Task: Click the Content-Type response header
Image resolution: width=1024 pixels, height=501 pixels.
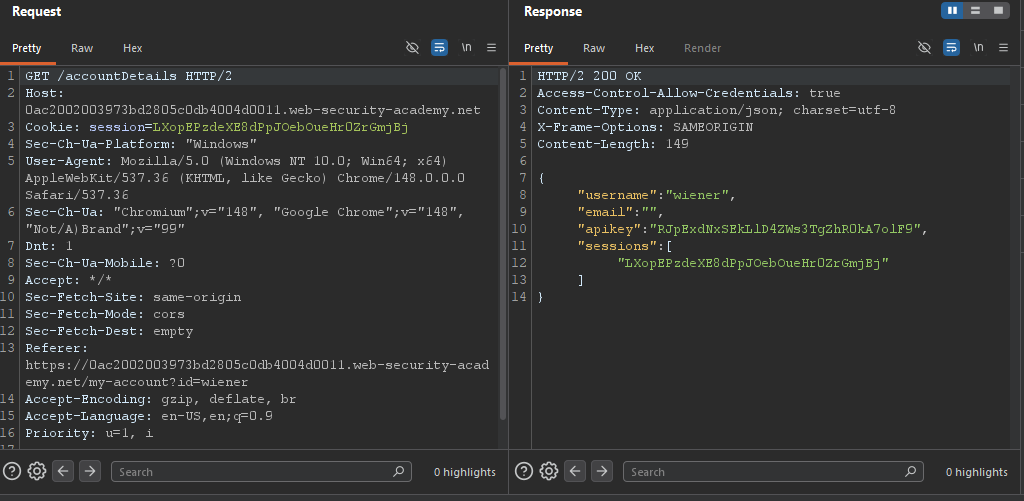Action: tap(716, 110)
